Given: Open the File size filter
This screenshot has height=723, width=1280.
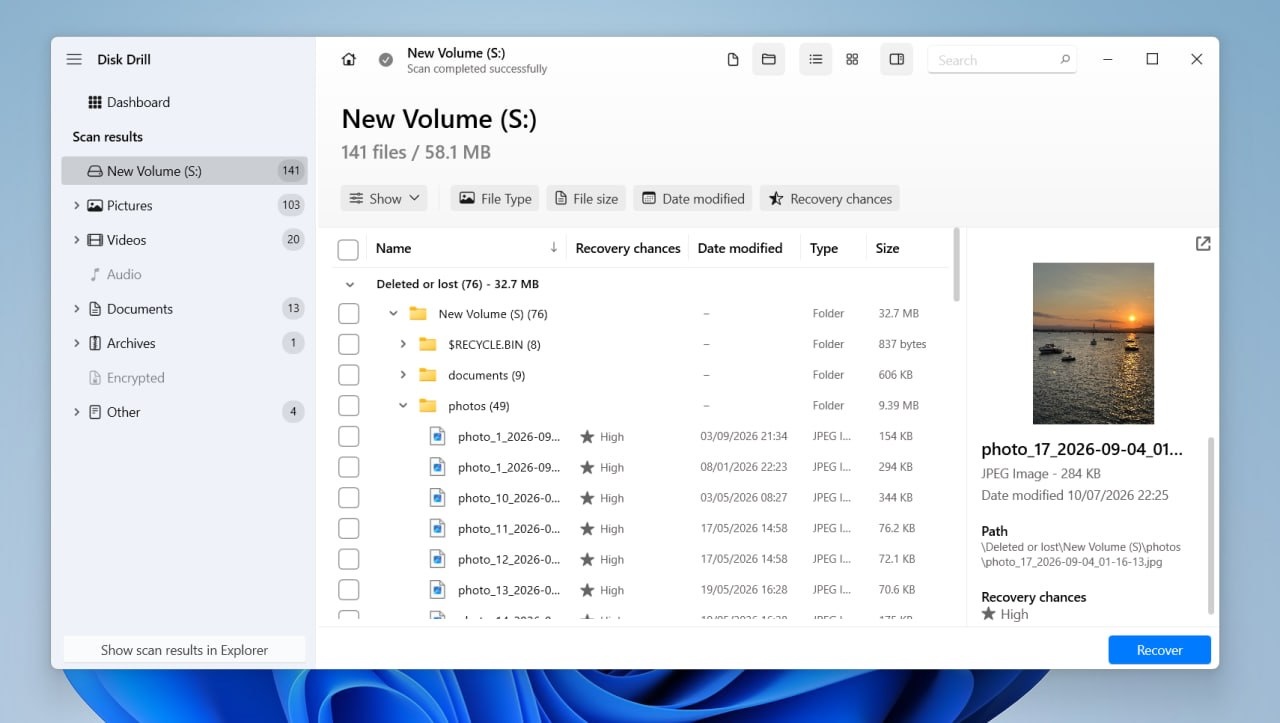Looking at the screenshot, I should point(587,198).
